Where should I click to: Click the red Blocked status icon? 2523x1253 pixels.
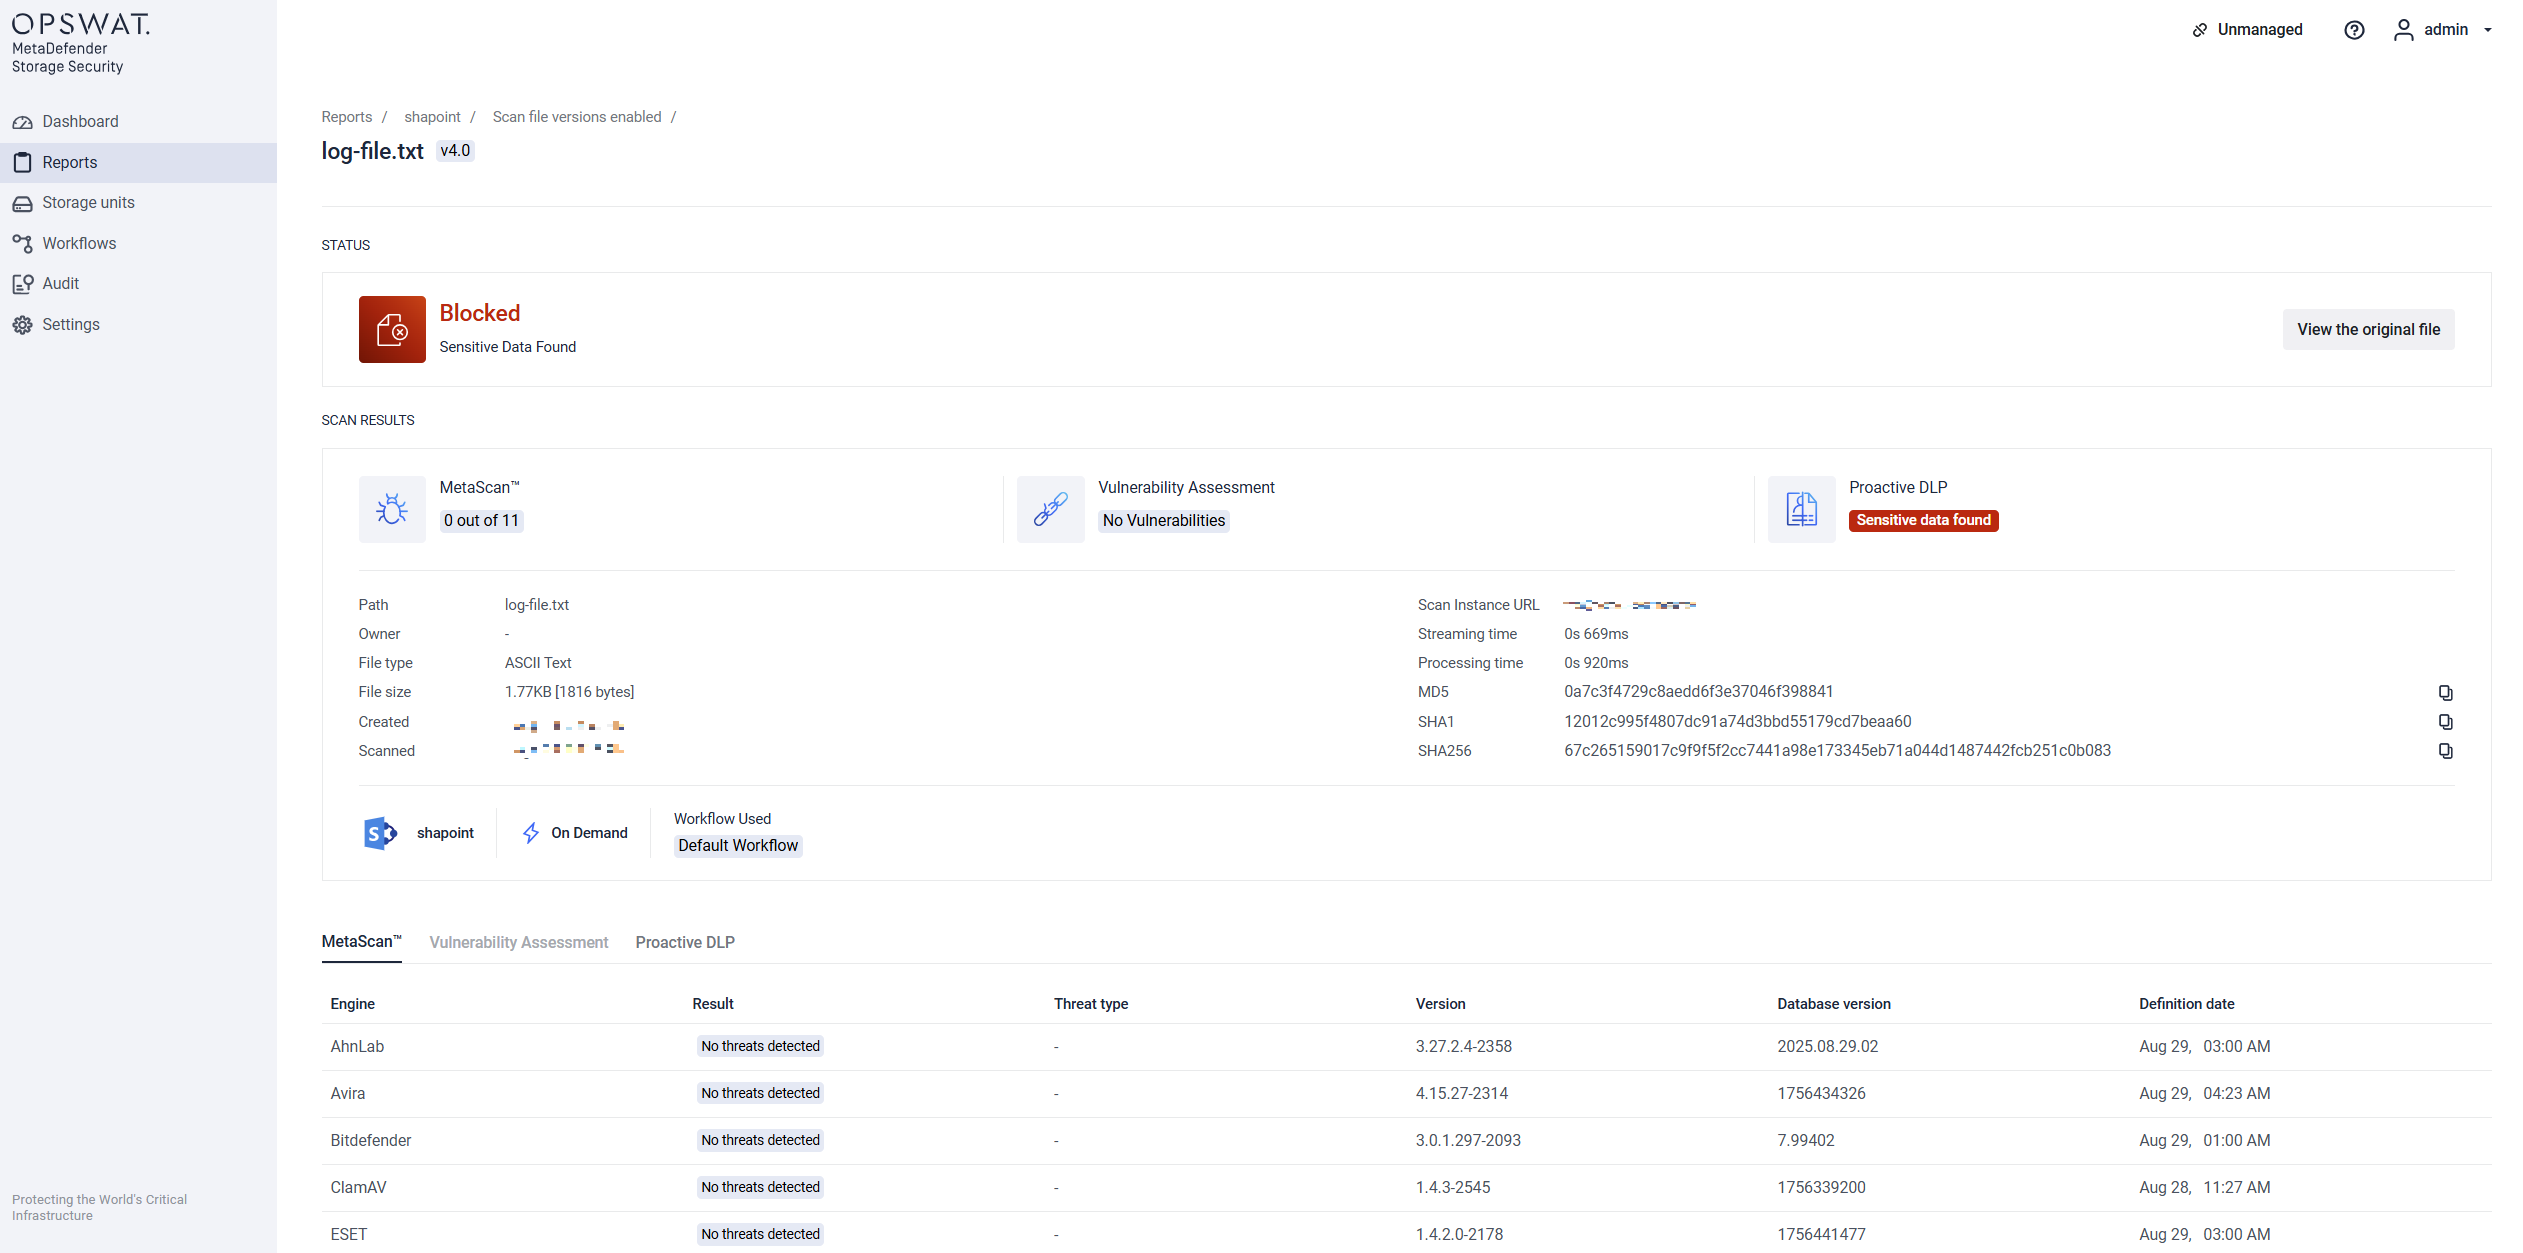tap(392, 329)
